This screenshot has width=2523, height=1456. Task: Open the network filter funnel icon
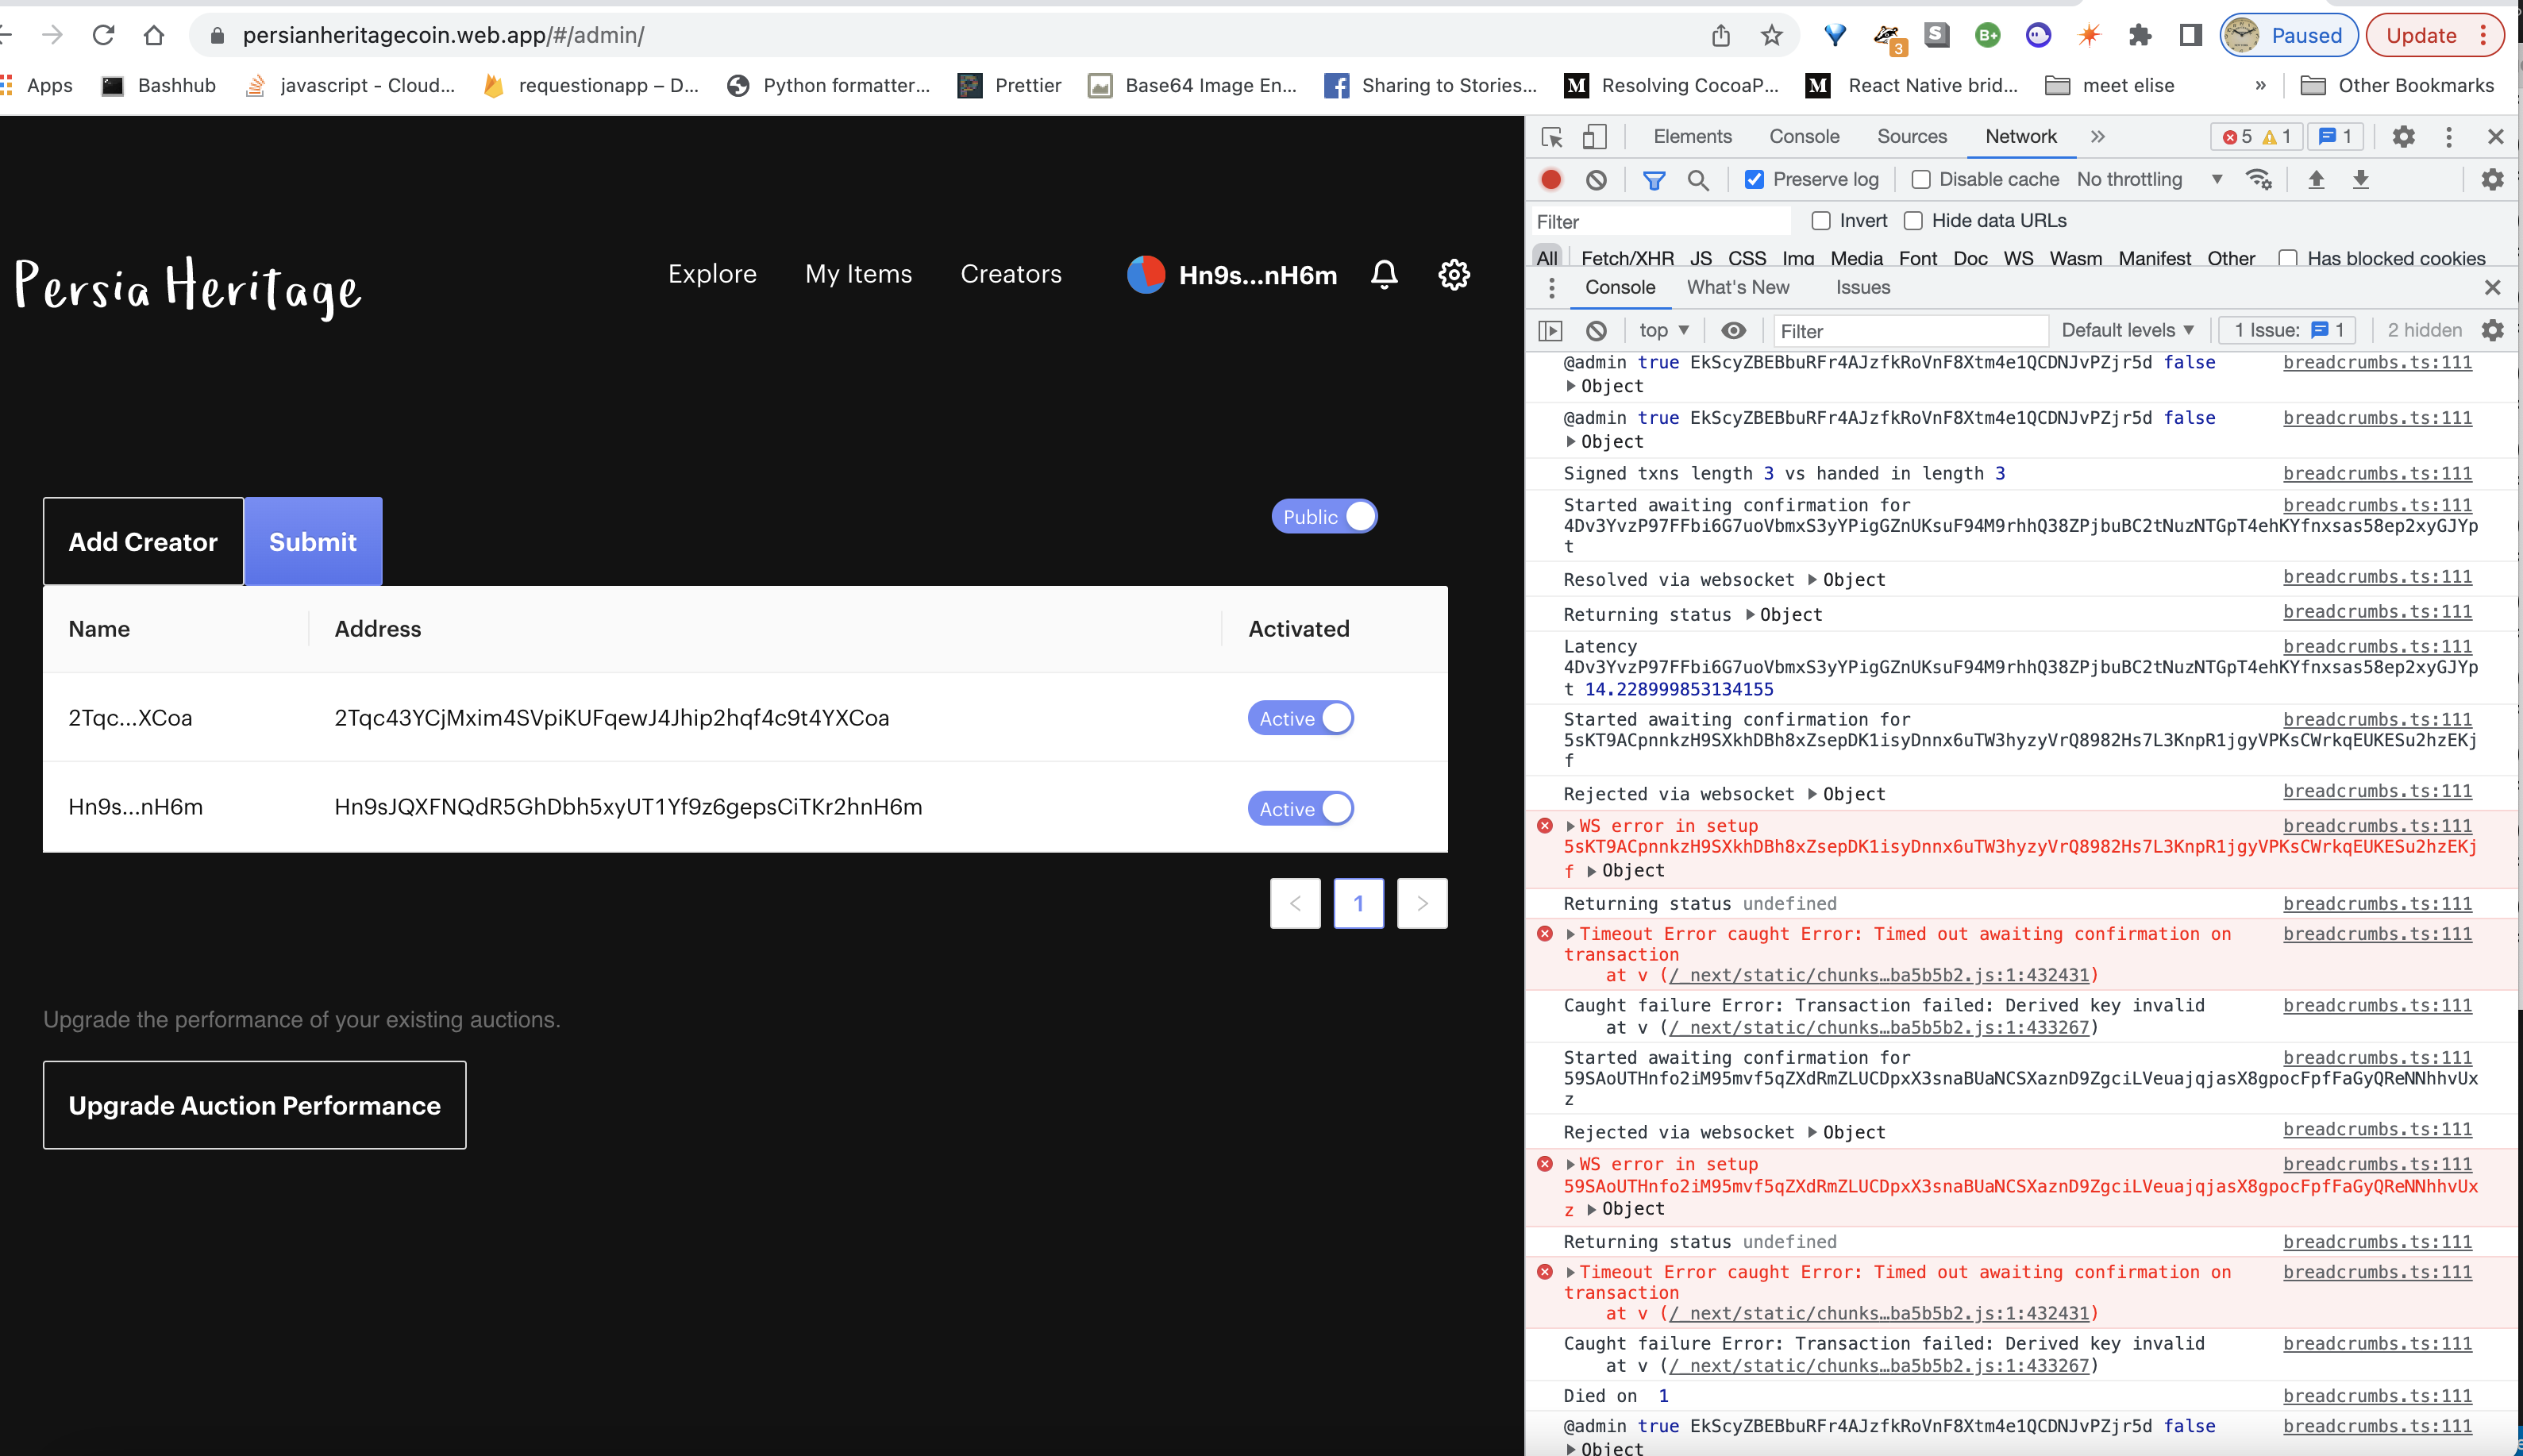pos(1654,180)
